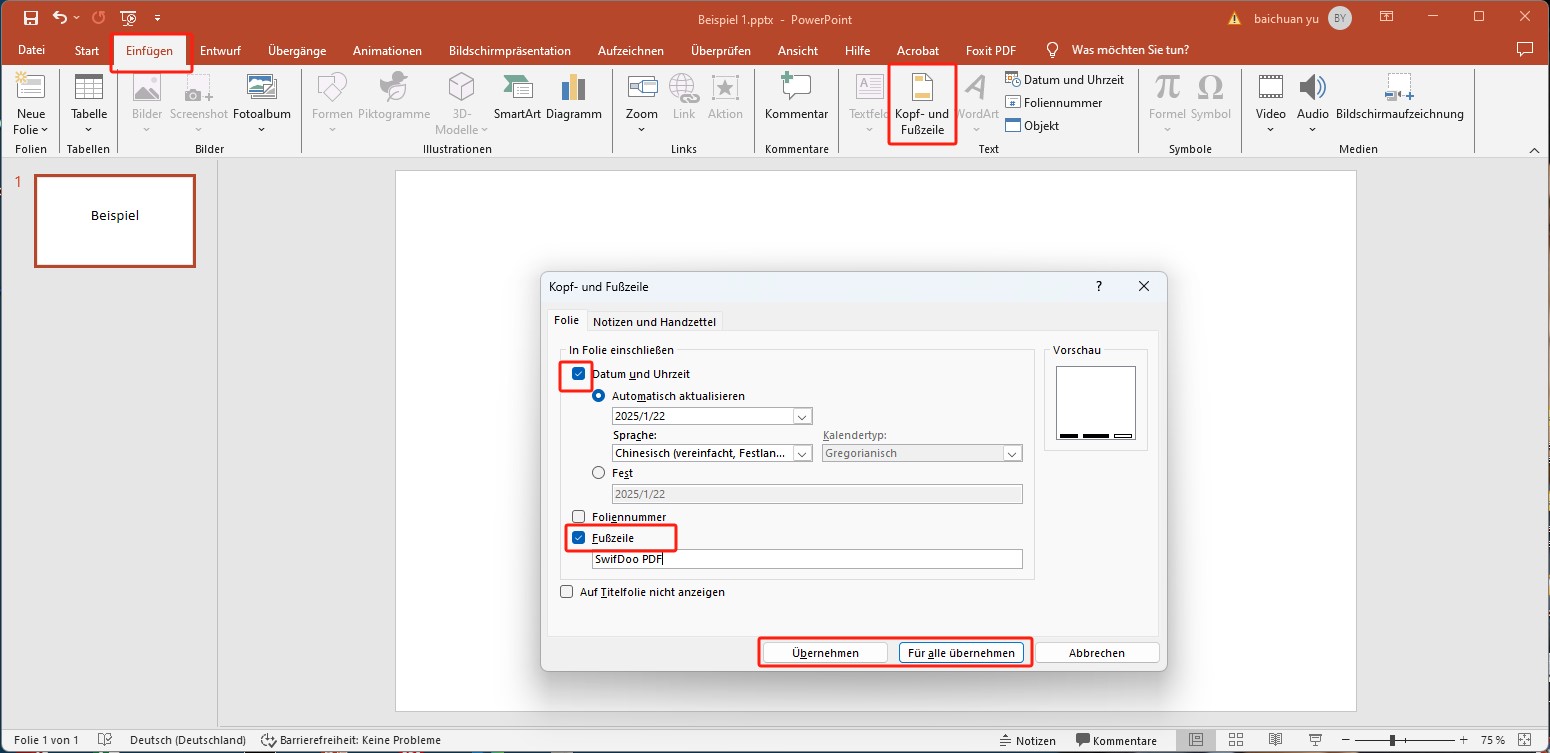The width and height of the screenshot is (1550, 753).
Task: Click the Redo icon in quick access toolbar
Action: [x=98, y=18]
